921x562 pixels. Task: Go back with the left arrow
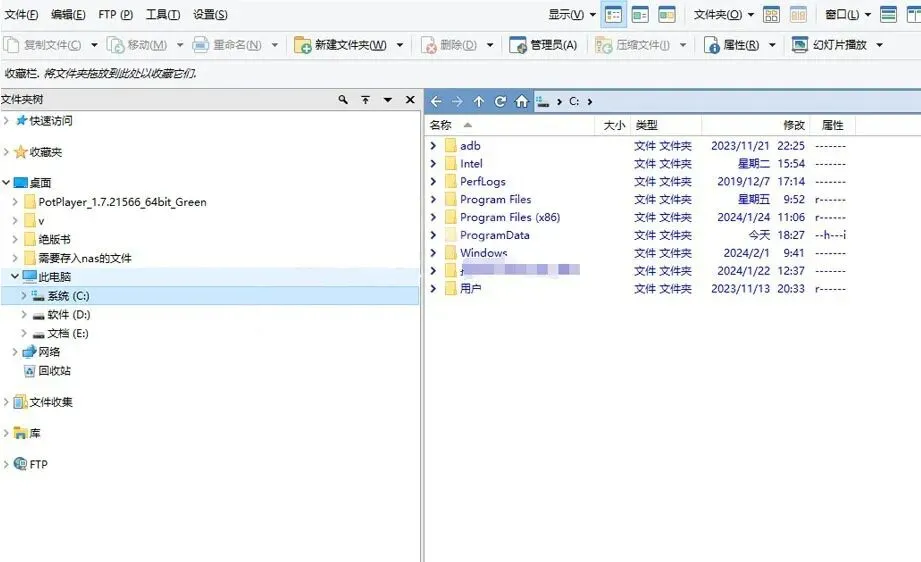[x=436, y=102]
